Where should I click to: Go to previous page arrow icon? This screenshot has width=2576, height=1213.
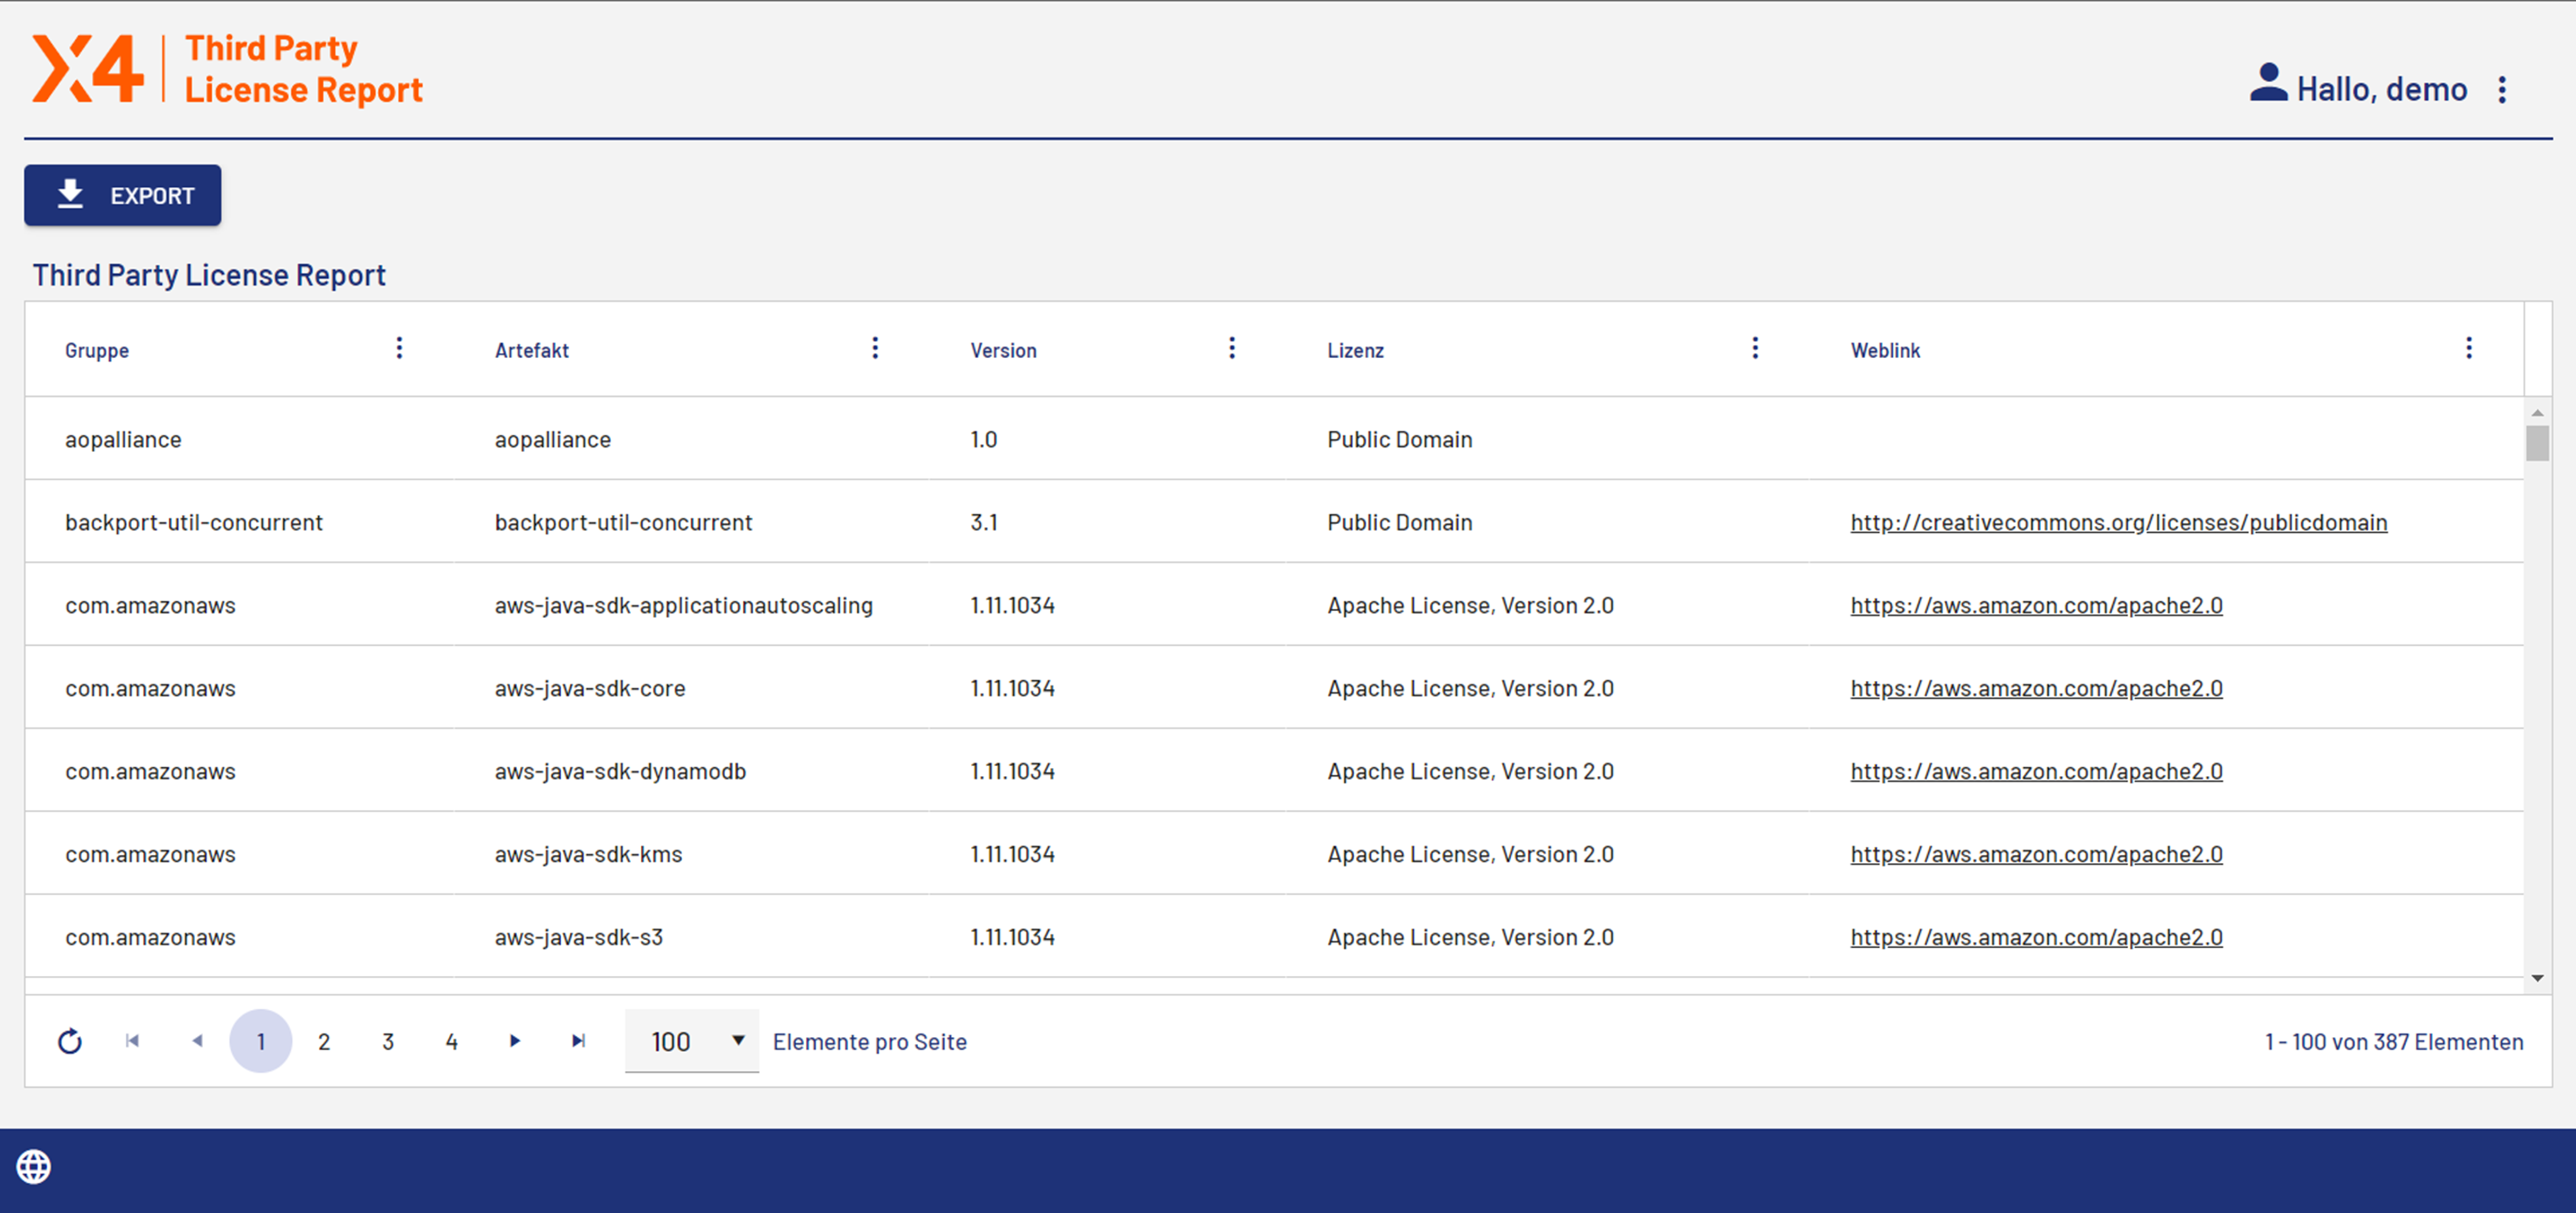coord(197,1041)
